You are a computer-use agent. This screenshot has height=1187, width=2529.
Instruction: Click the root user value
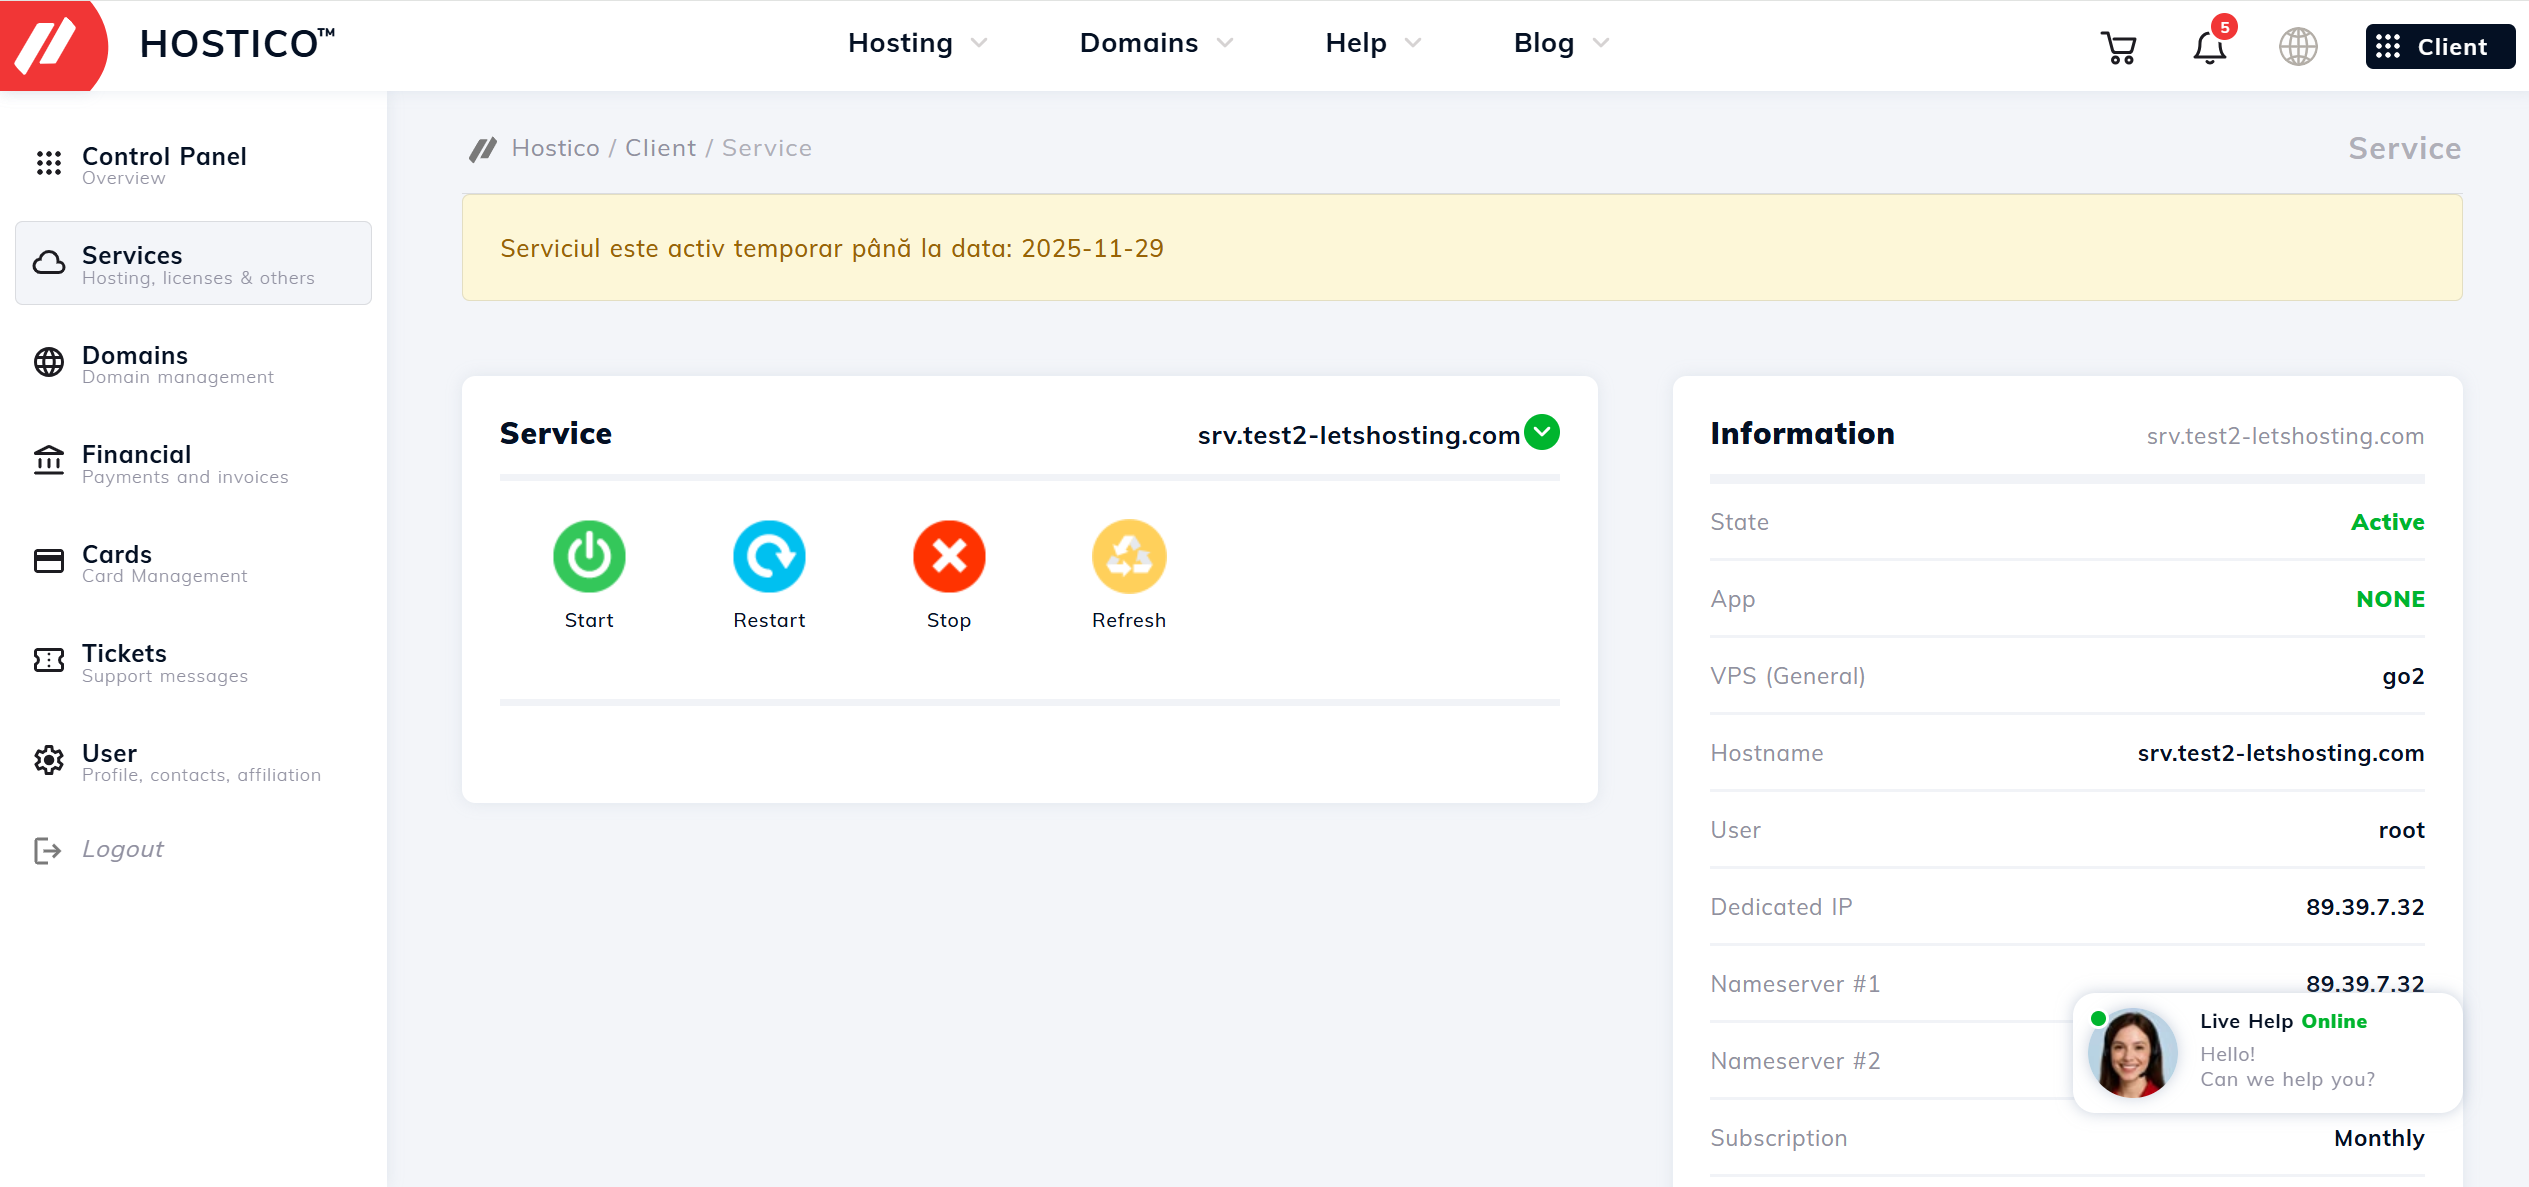2402,830
